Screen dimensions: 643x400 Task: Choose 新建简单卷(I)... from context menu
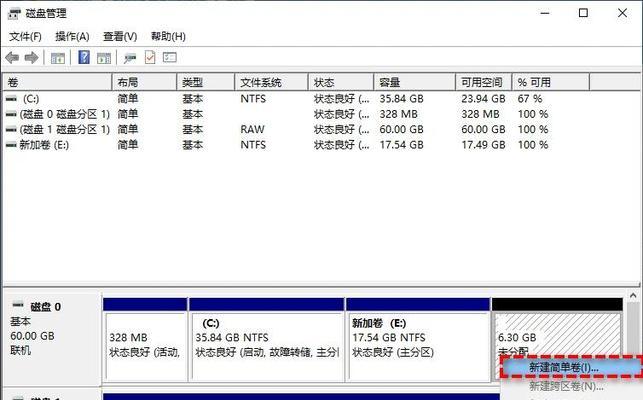572,367
